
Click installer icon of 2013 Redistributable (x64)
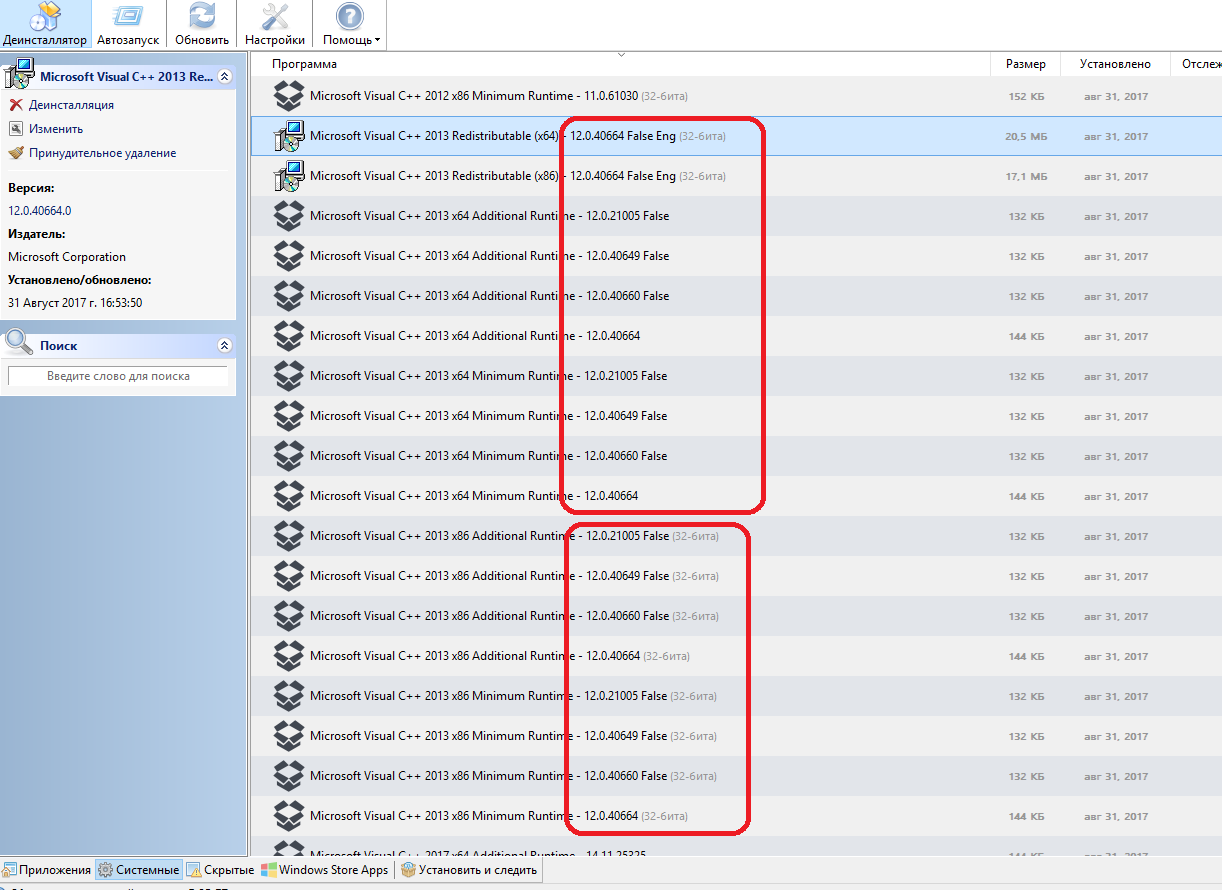289,136
